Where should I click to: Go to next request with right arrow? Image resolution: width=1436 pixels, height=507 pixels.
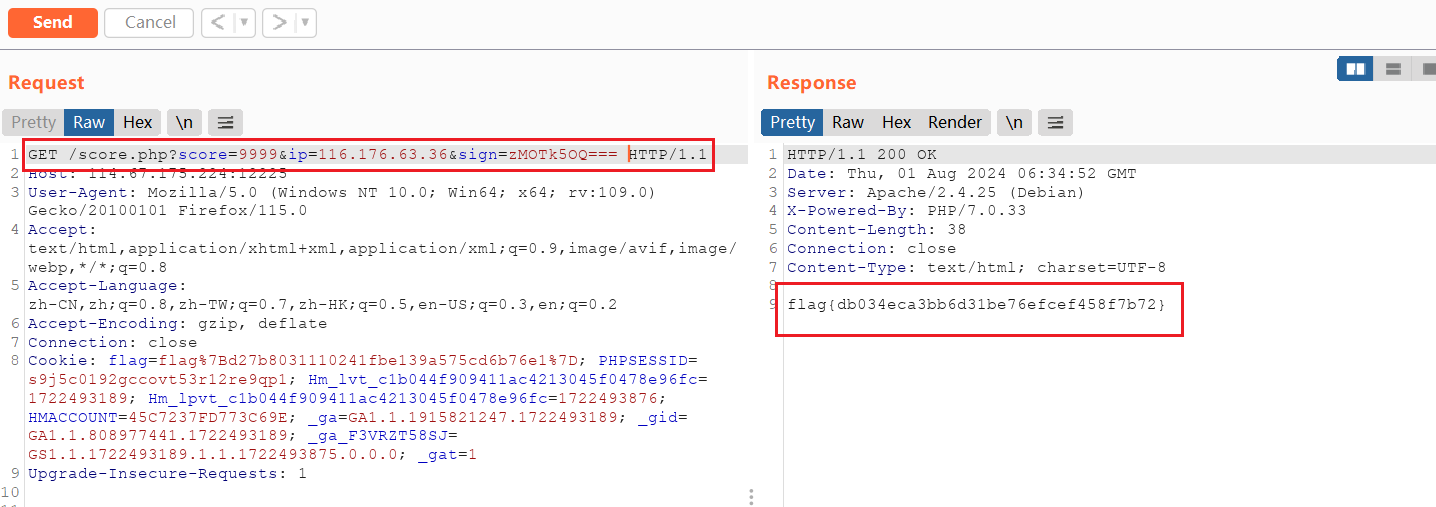tap(279, 22)
